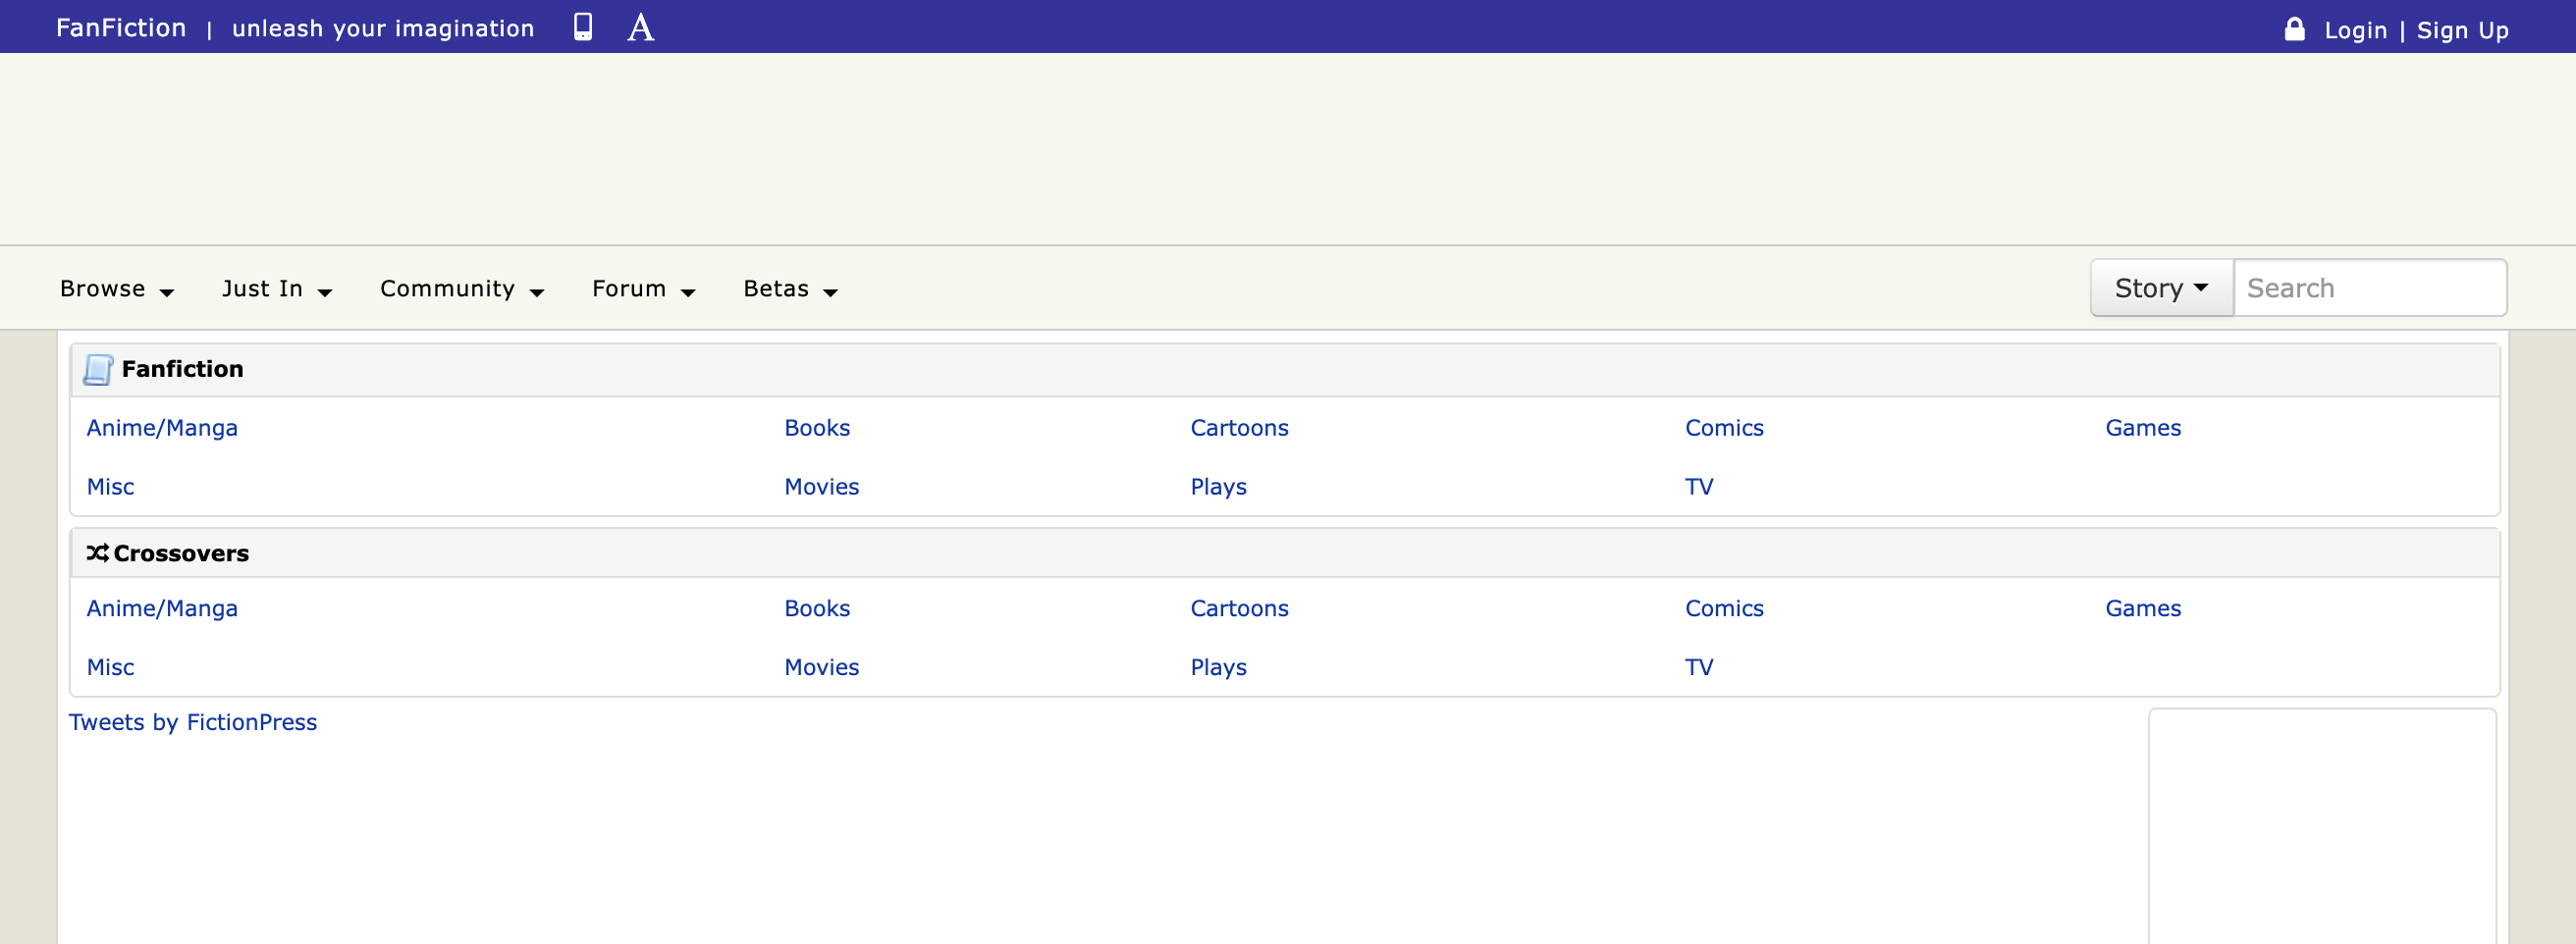Open Tweets by FictionPress link
The image size is (2576, 944).
(x=193, y=723)
